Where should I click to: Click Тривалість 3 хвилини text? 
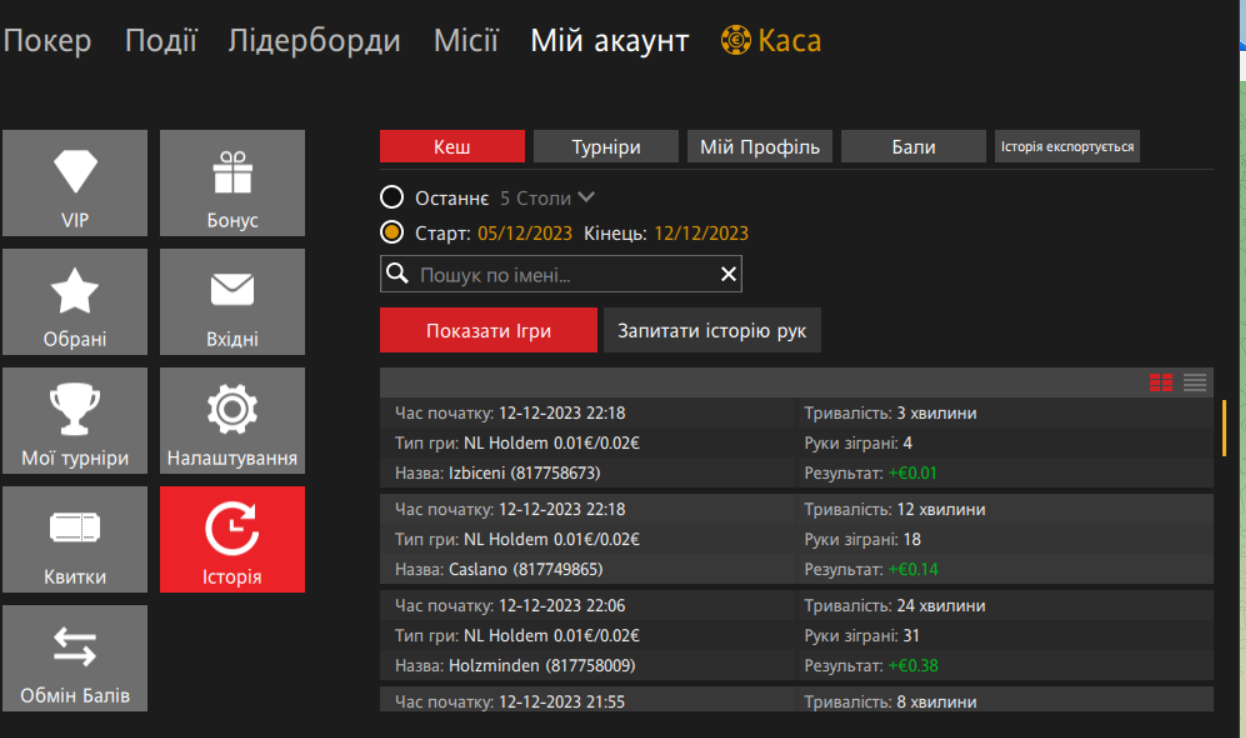tap(890, 413)
